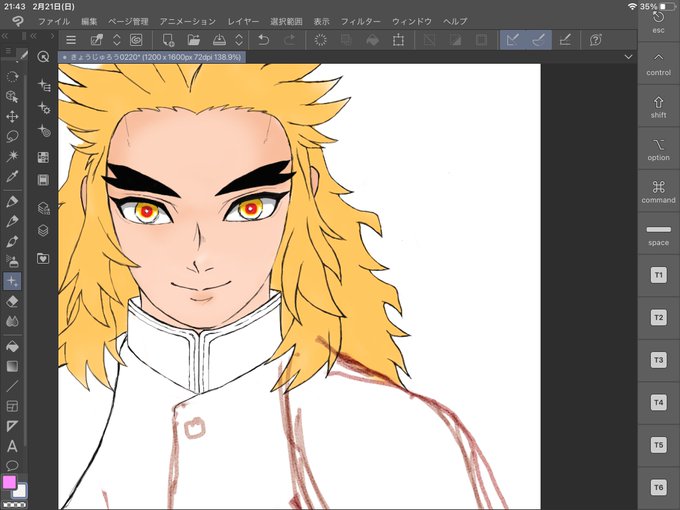Collapse the leftmost palette dock double-arrow
Viewport: 680px width, 510px height.
(5, 36)
